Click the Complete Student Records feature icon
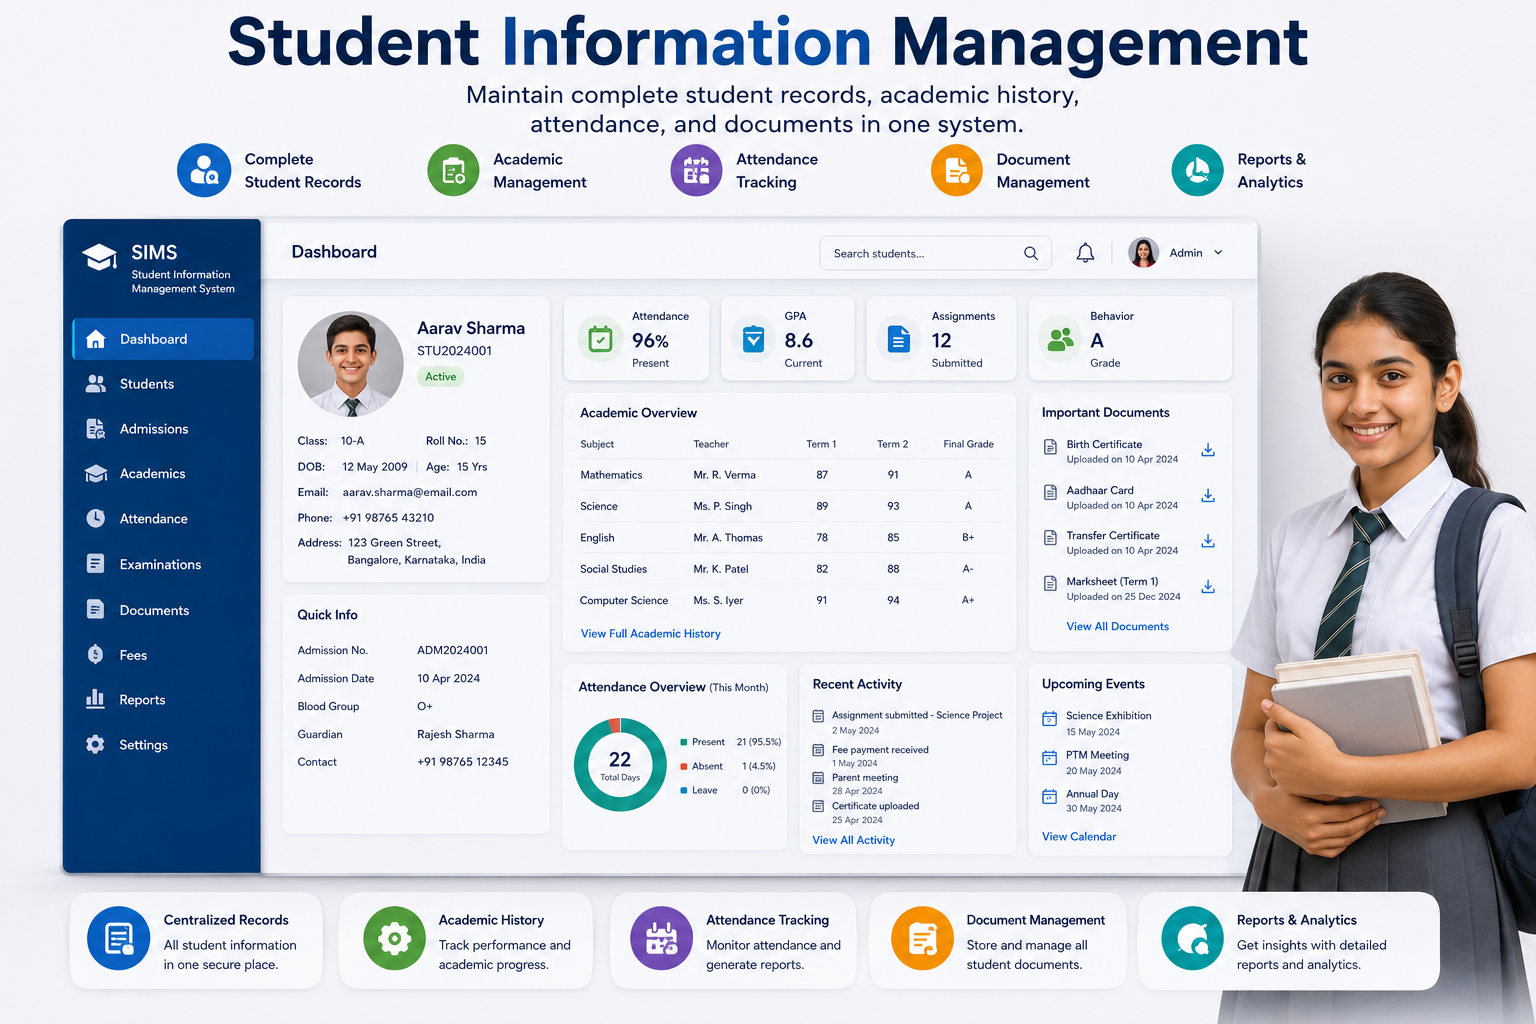 point(204,170)
